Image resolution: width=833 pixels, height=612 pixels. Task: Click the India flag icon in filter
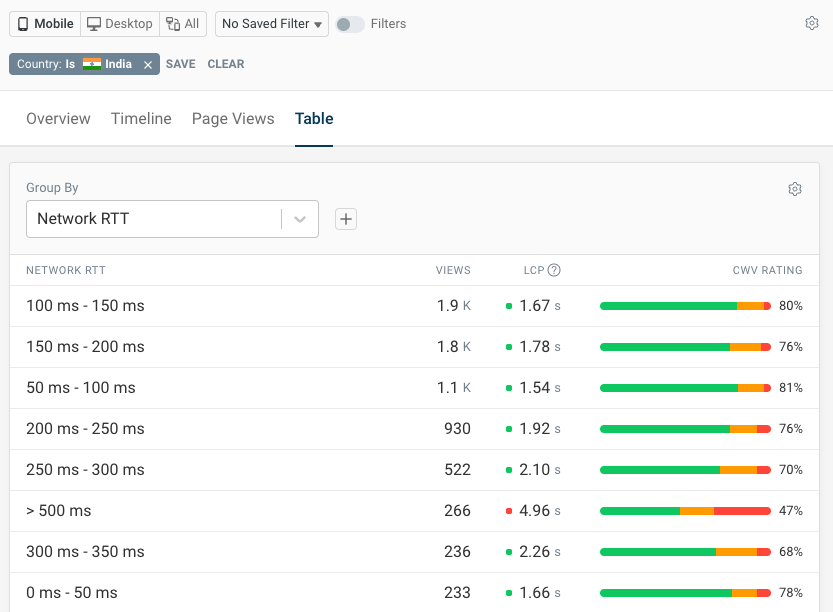coord(92,64)
